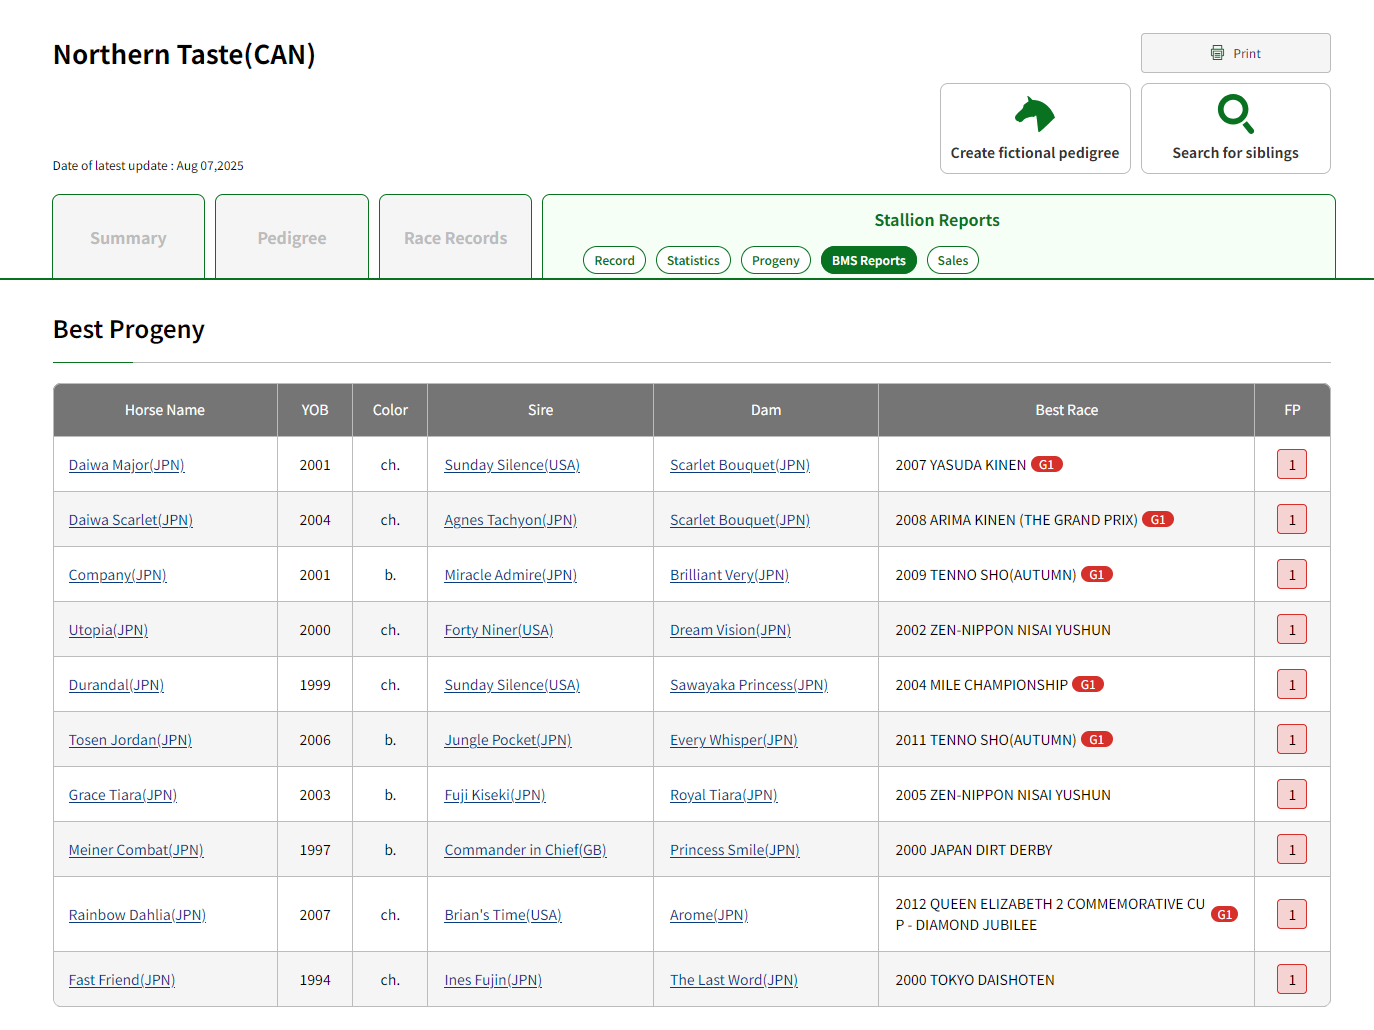
Task: Open dam Dream Vision(JPN) link
Action: tap(731, 630)
